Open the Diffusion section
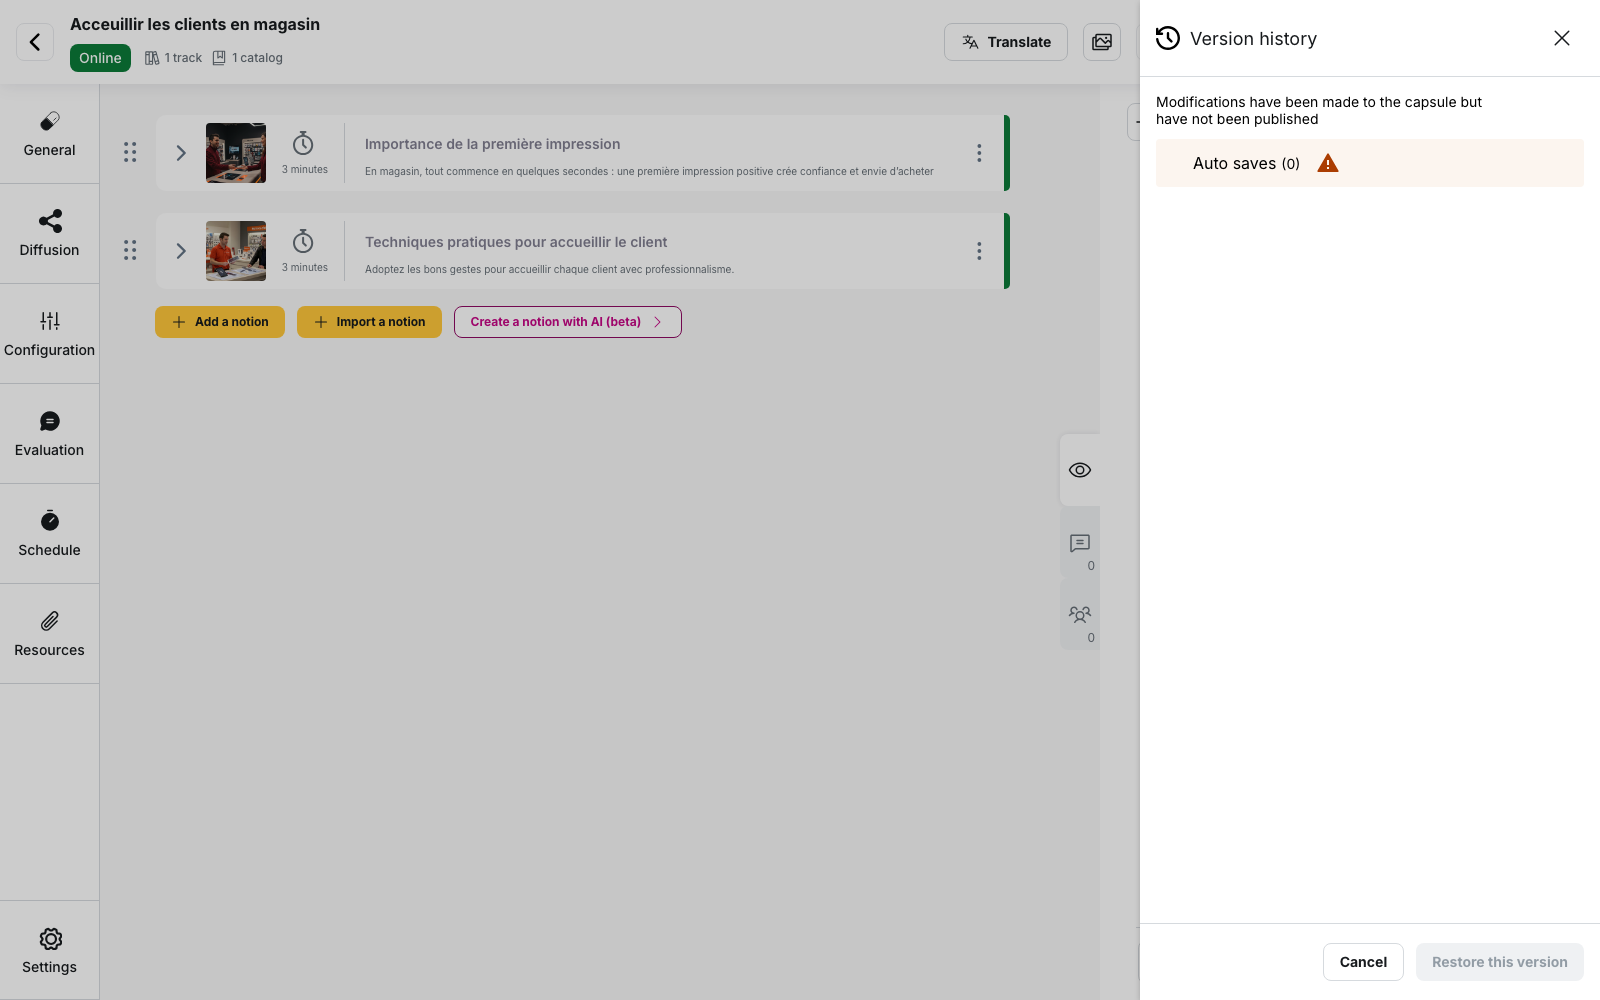 tap(49, 234)
